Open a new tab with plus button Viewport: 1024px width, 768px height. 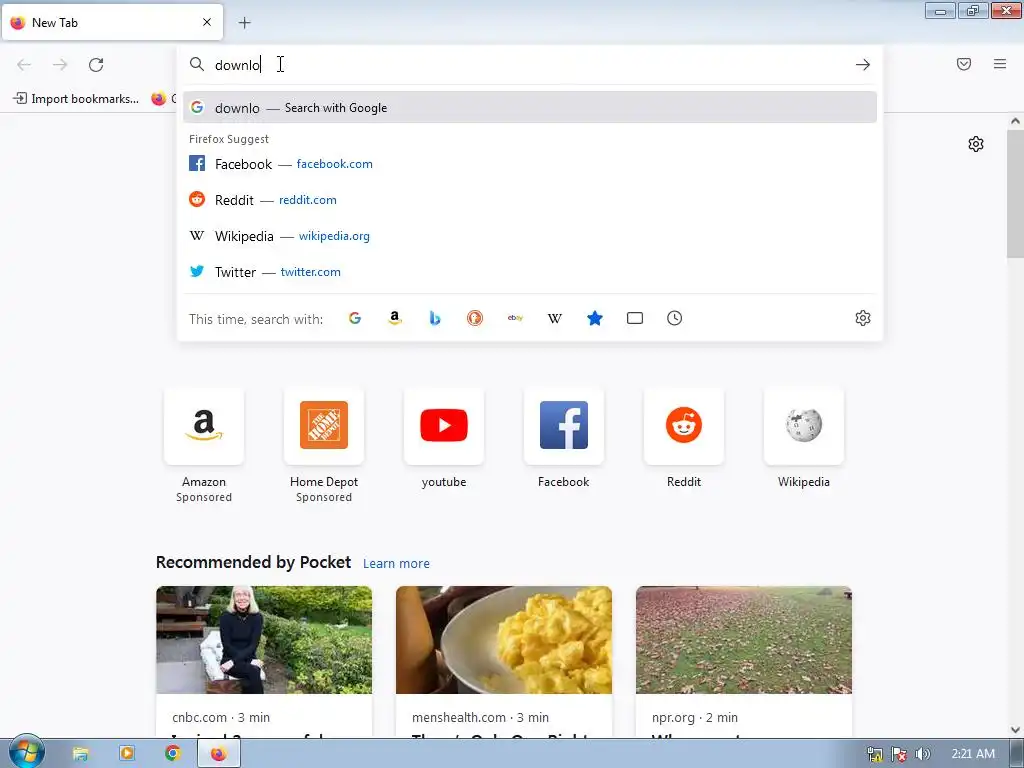point(244,23)
